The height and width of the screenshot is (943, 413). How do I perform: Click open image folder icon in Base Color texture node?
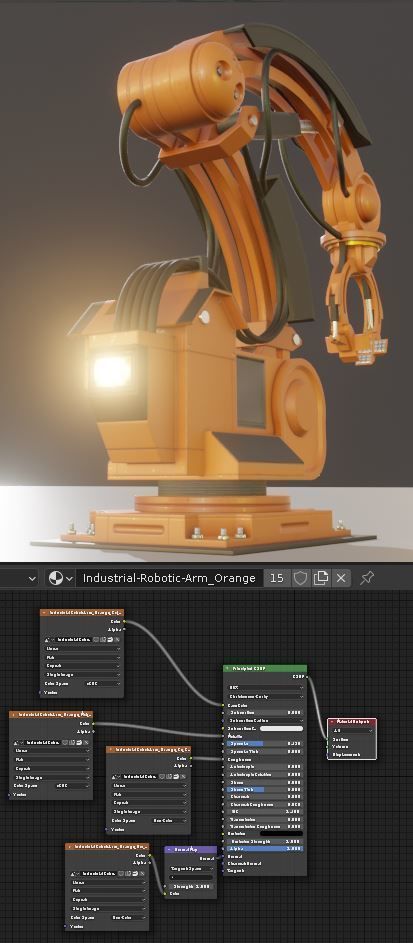(110, 640)
